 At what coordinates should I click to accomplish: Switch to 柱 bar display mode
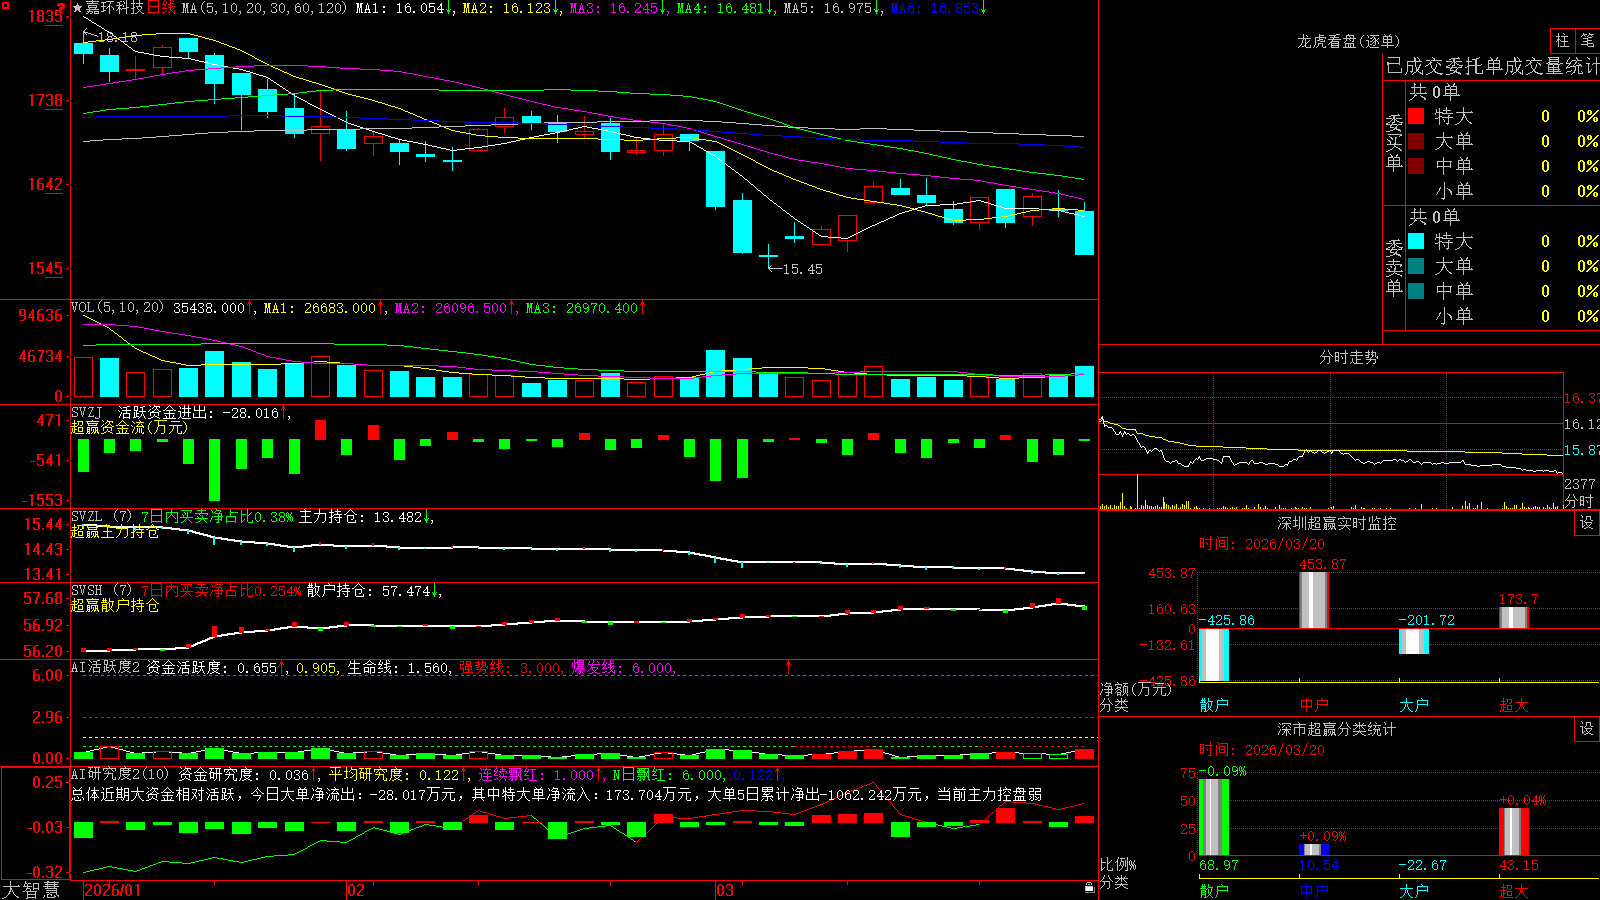click(x=1562, y=41)
